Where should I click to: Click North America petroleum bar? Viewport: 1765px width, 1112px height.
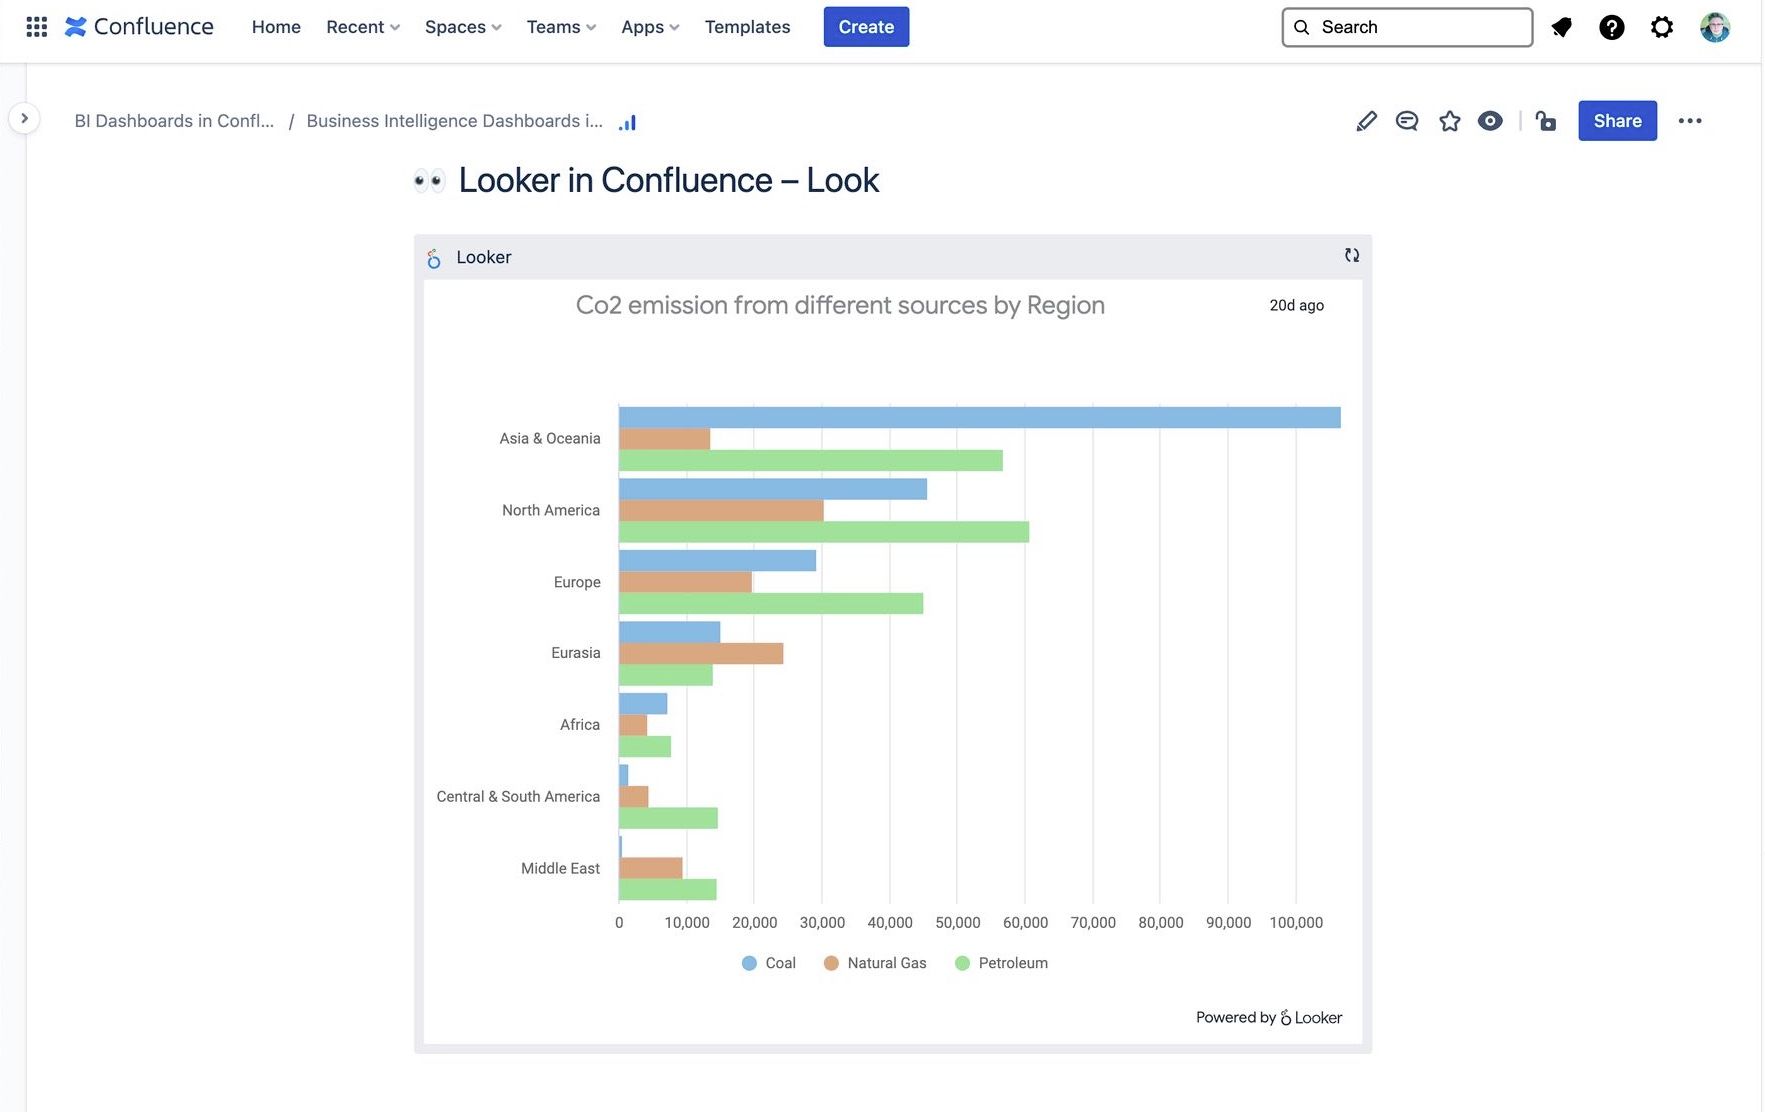click(x=824, y=532)
